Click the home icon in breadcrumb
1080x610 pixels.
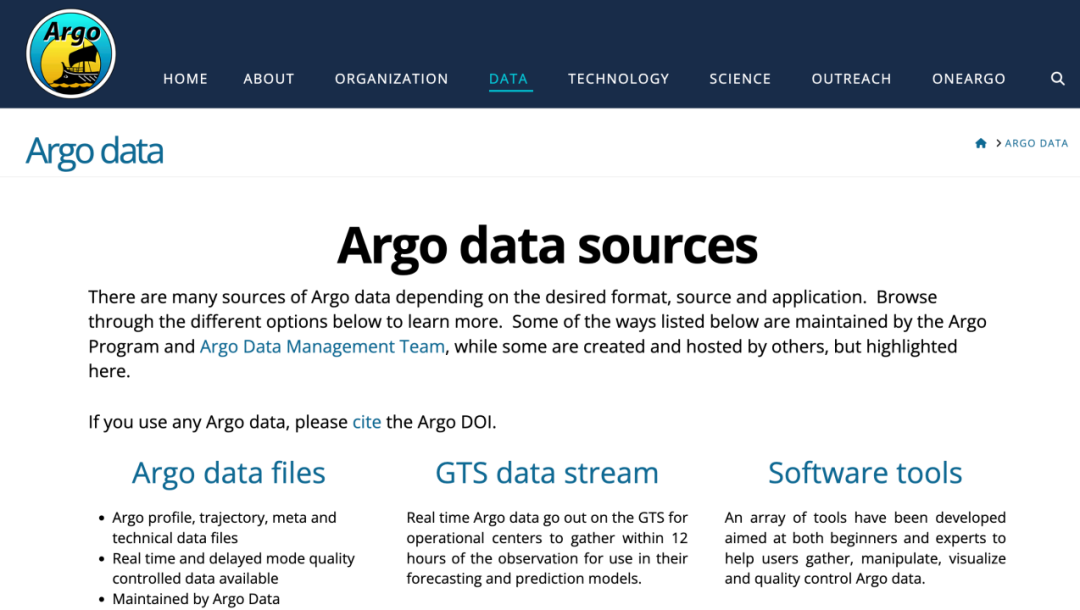981,143
